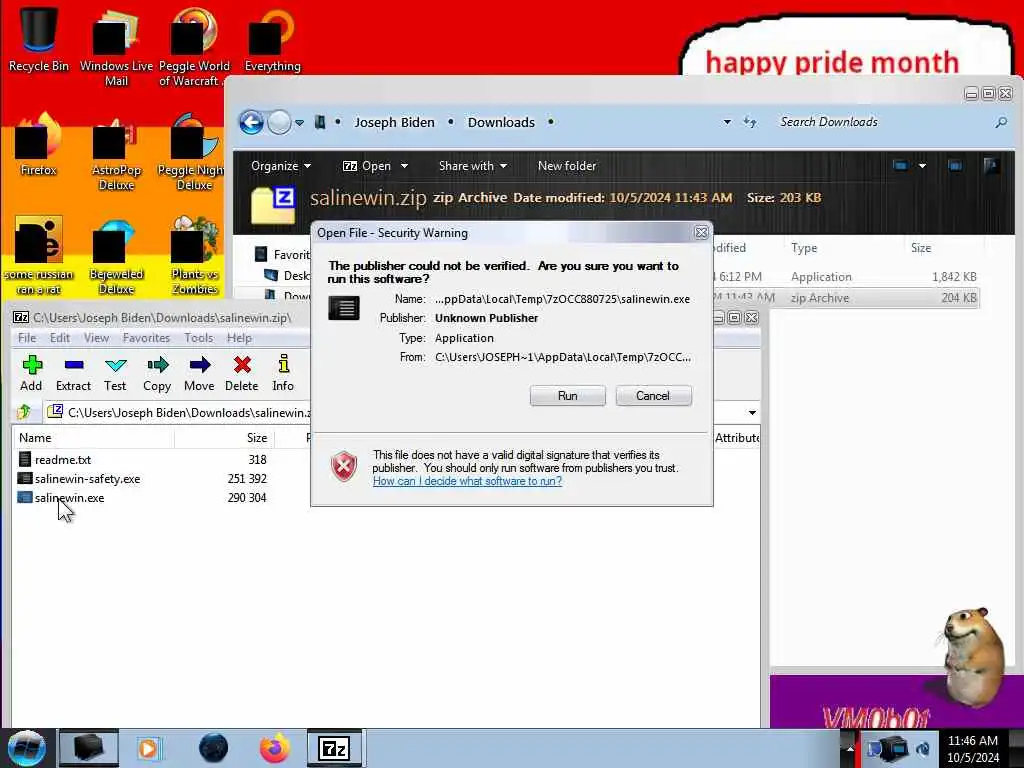
Task: Click the taskbar clock 11:46 AM
Action: coord(973,749)
